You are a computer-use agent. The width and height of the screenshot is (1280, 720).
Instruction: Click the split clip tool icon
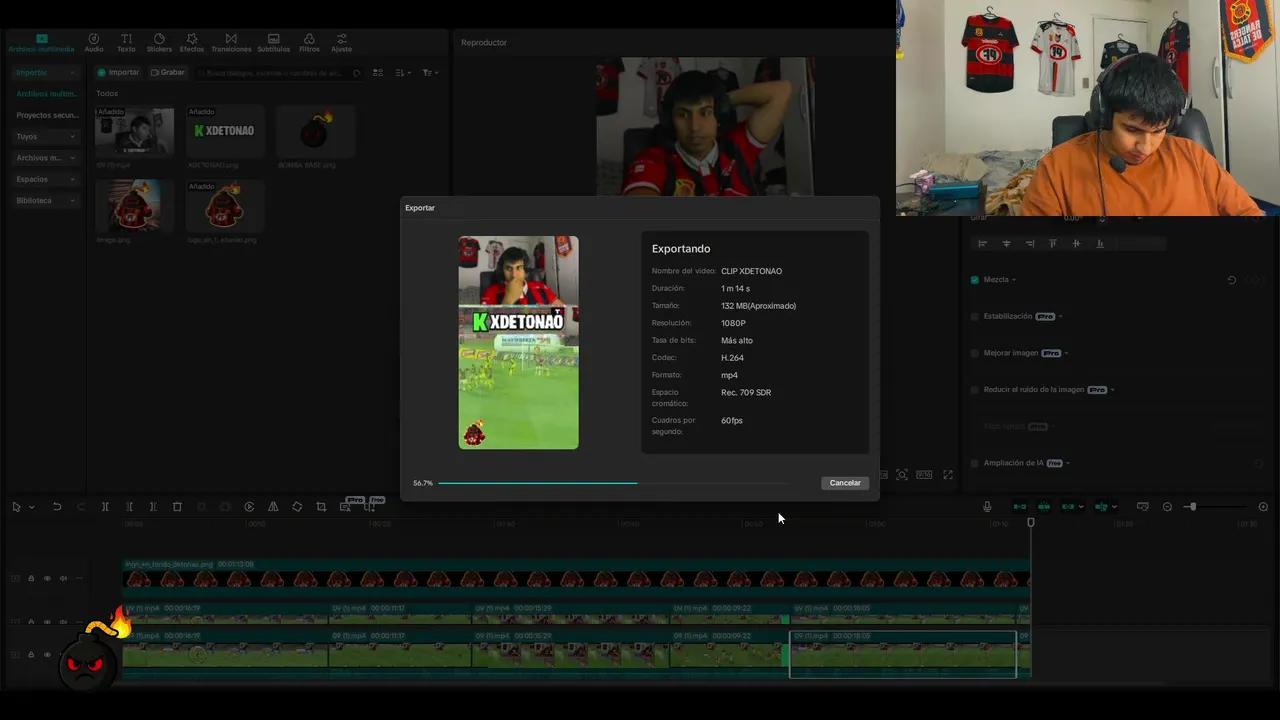pyautogui.click(x=105, y=507)
